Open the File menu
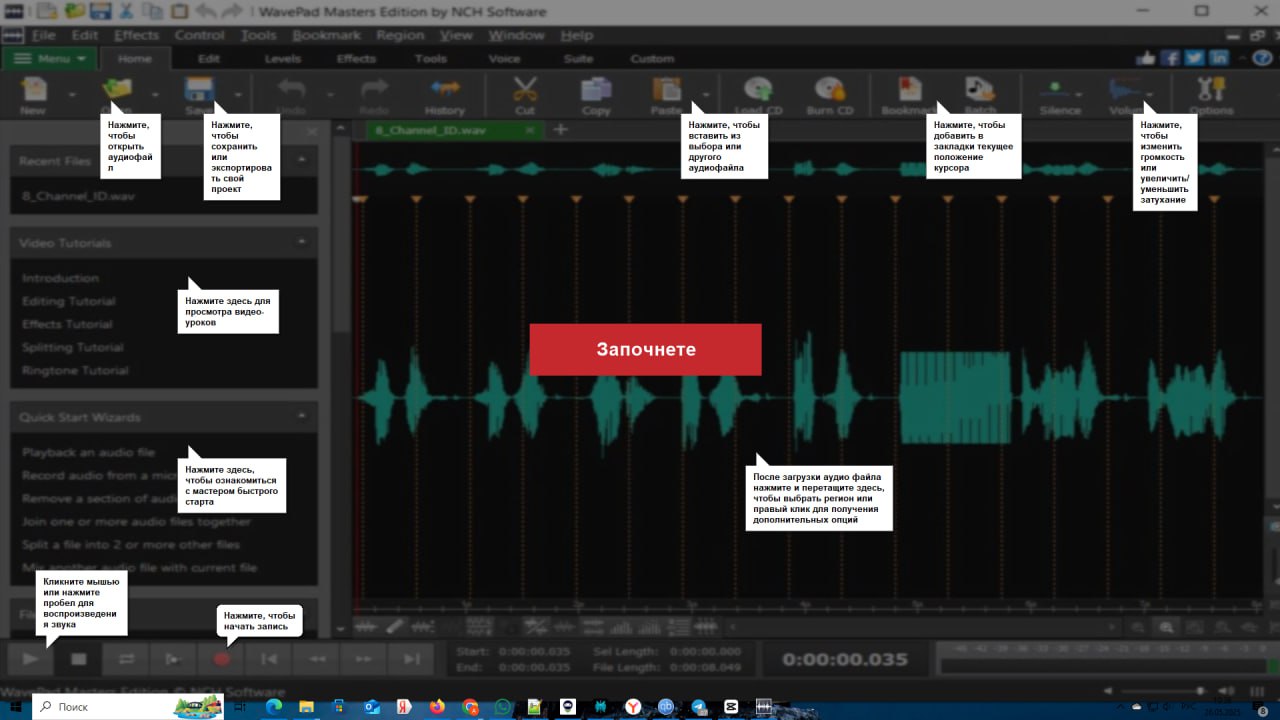1280x720 pixels. (x=43, y=35)
